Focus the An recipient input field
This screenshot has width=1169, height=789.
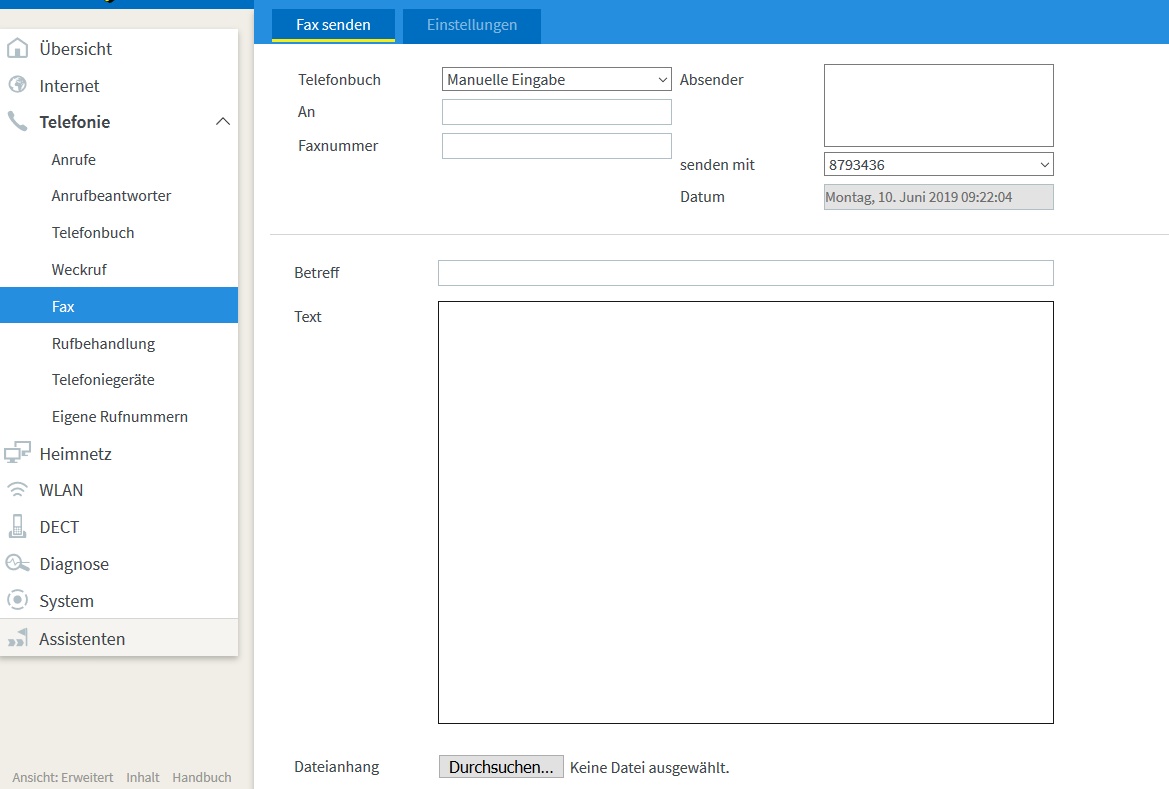(x=557, y=112)
